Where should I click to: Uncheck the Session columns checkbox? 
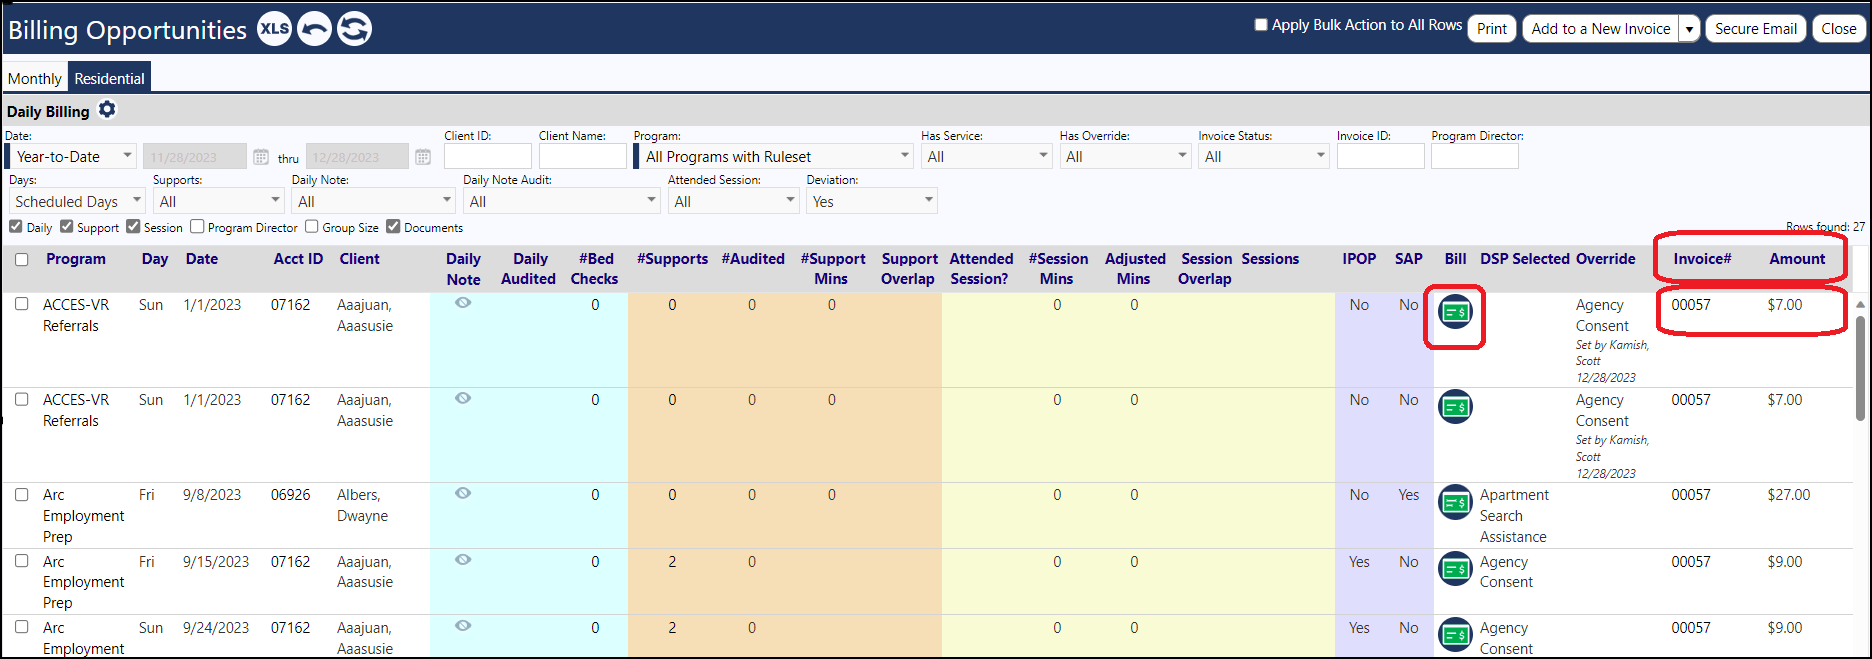133,227
